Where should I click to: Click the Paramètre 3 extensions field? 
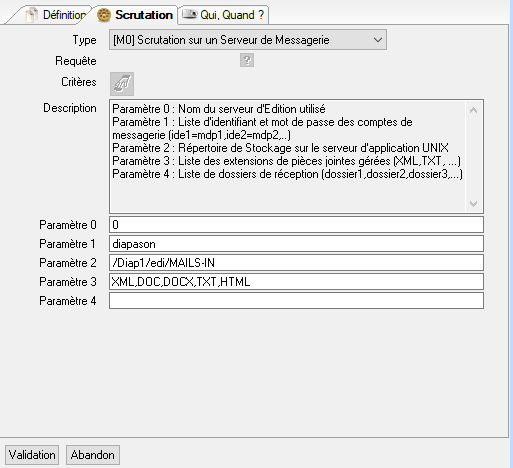coord(296,282)
